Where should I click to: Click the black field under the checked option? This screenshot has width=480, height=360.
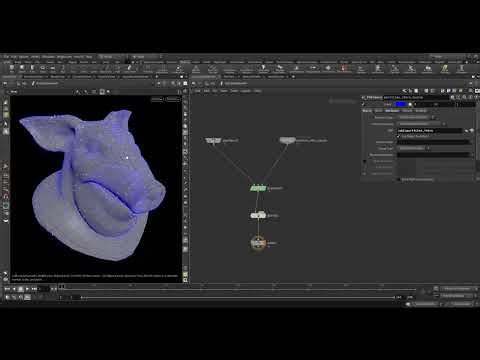coord(433,142)
